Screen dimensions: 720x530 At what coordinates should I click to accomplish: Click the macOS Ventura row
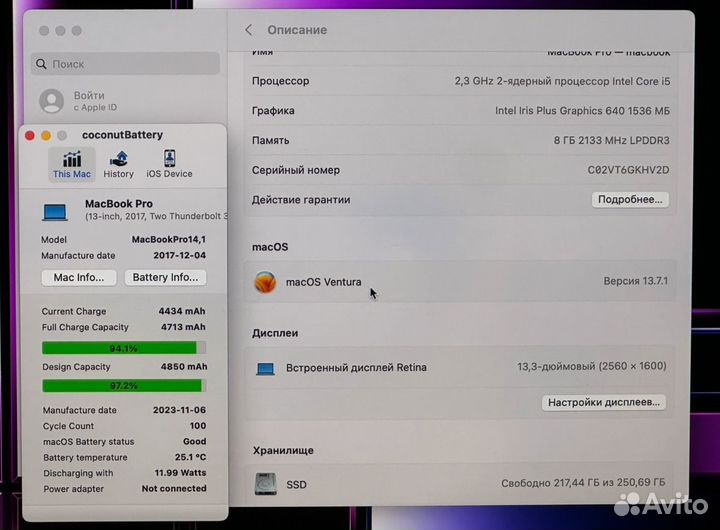(x=460, y=282)
